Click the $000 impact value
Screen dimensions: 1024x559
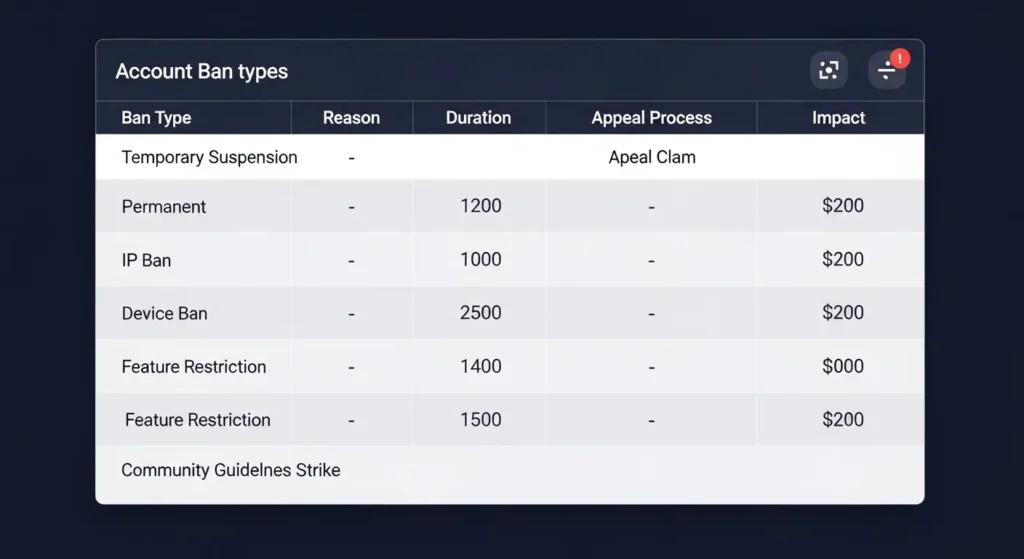click(x=842, y=367)
